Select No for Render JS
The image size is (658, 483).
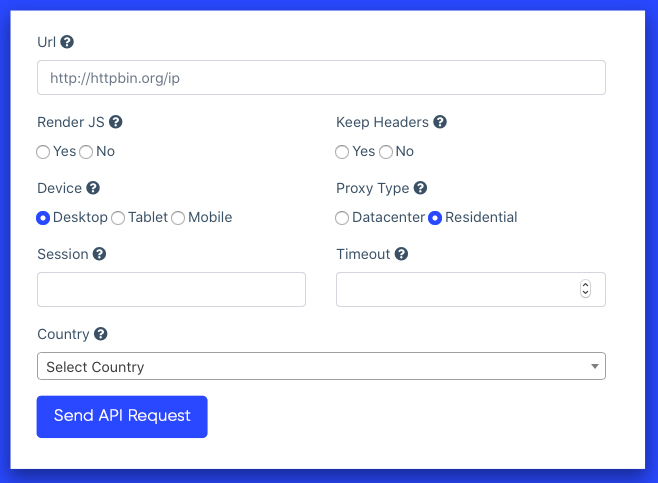point(86,152)
